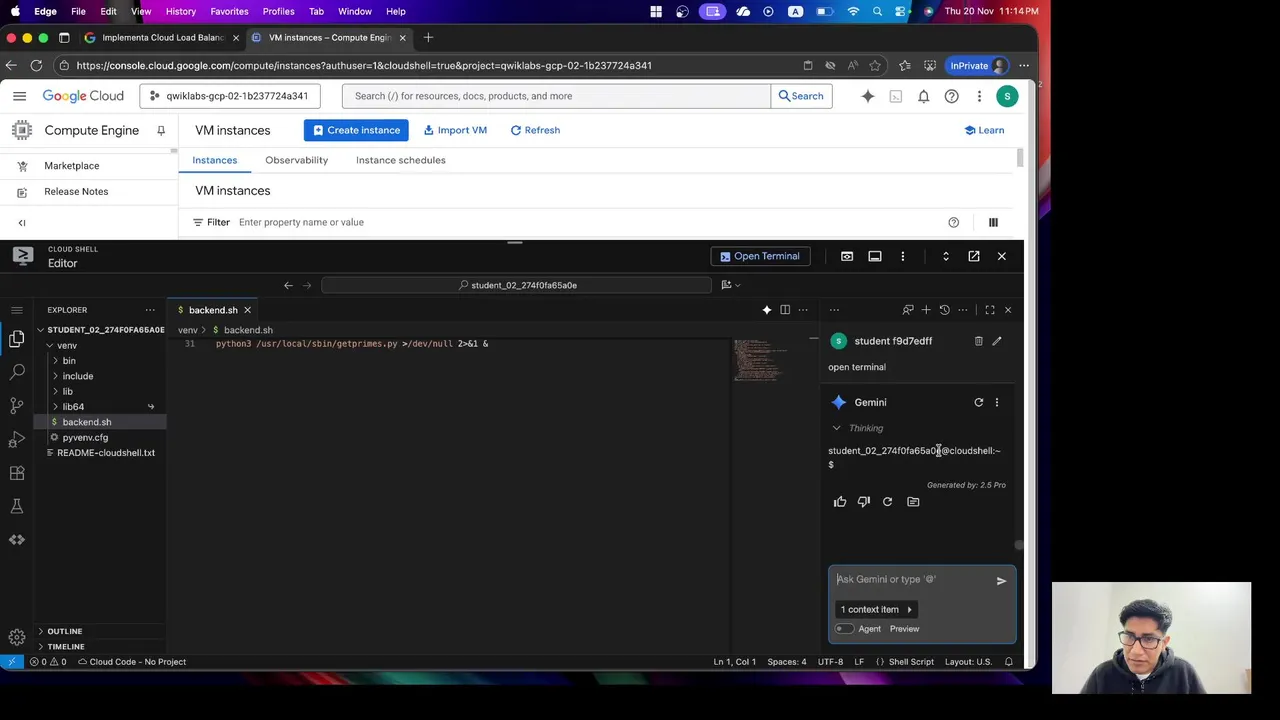Open Marketplace in Compute Engine sidebar

click(71, 166)
